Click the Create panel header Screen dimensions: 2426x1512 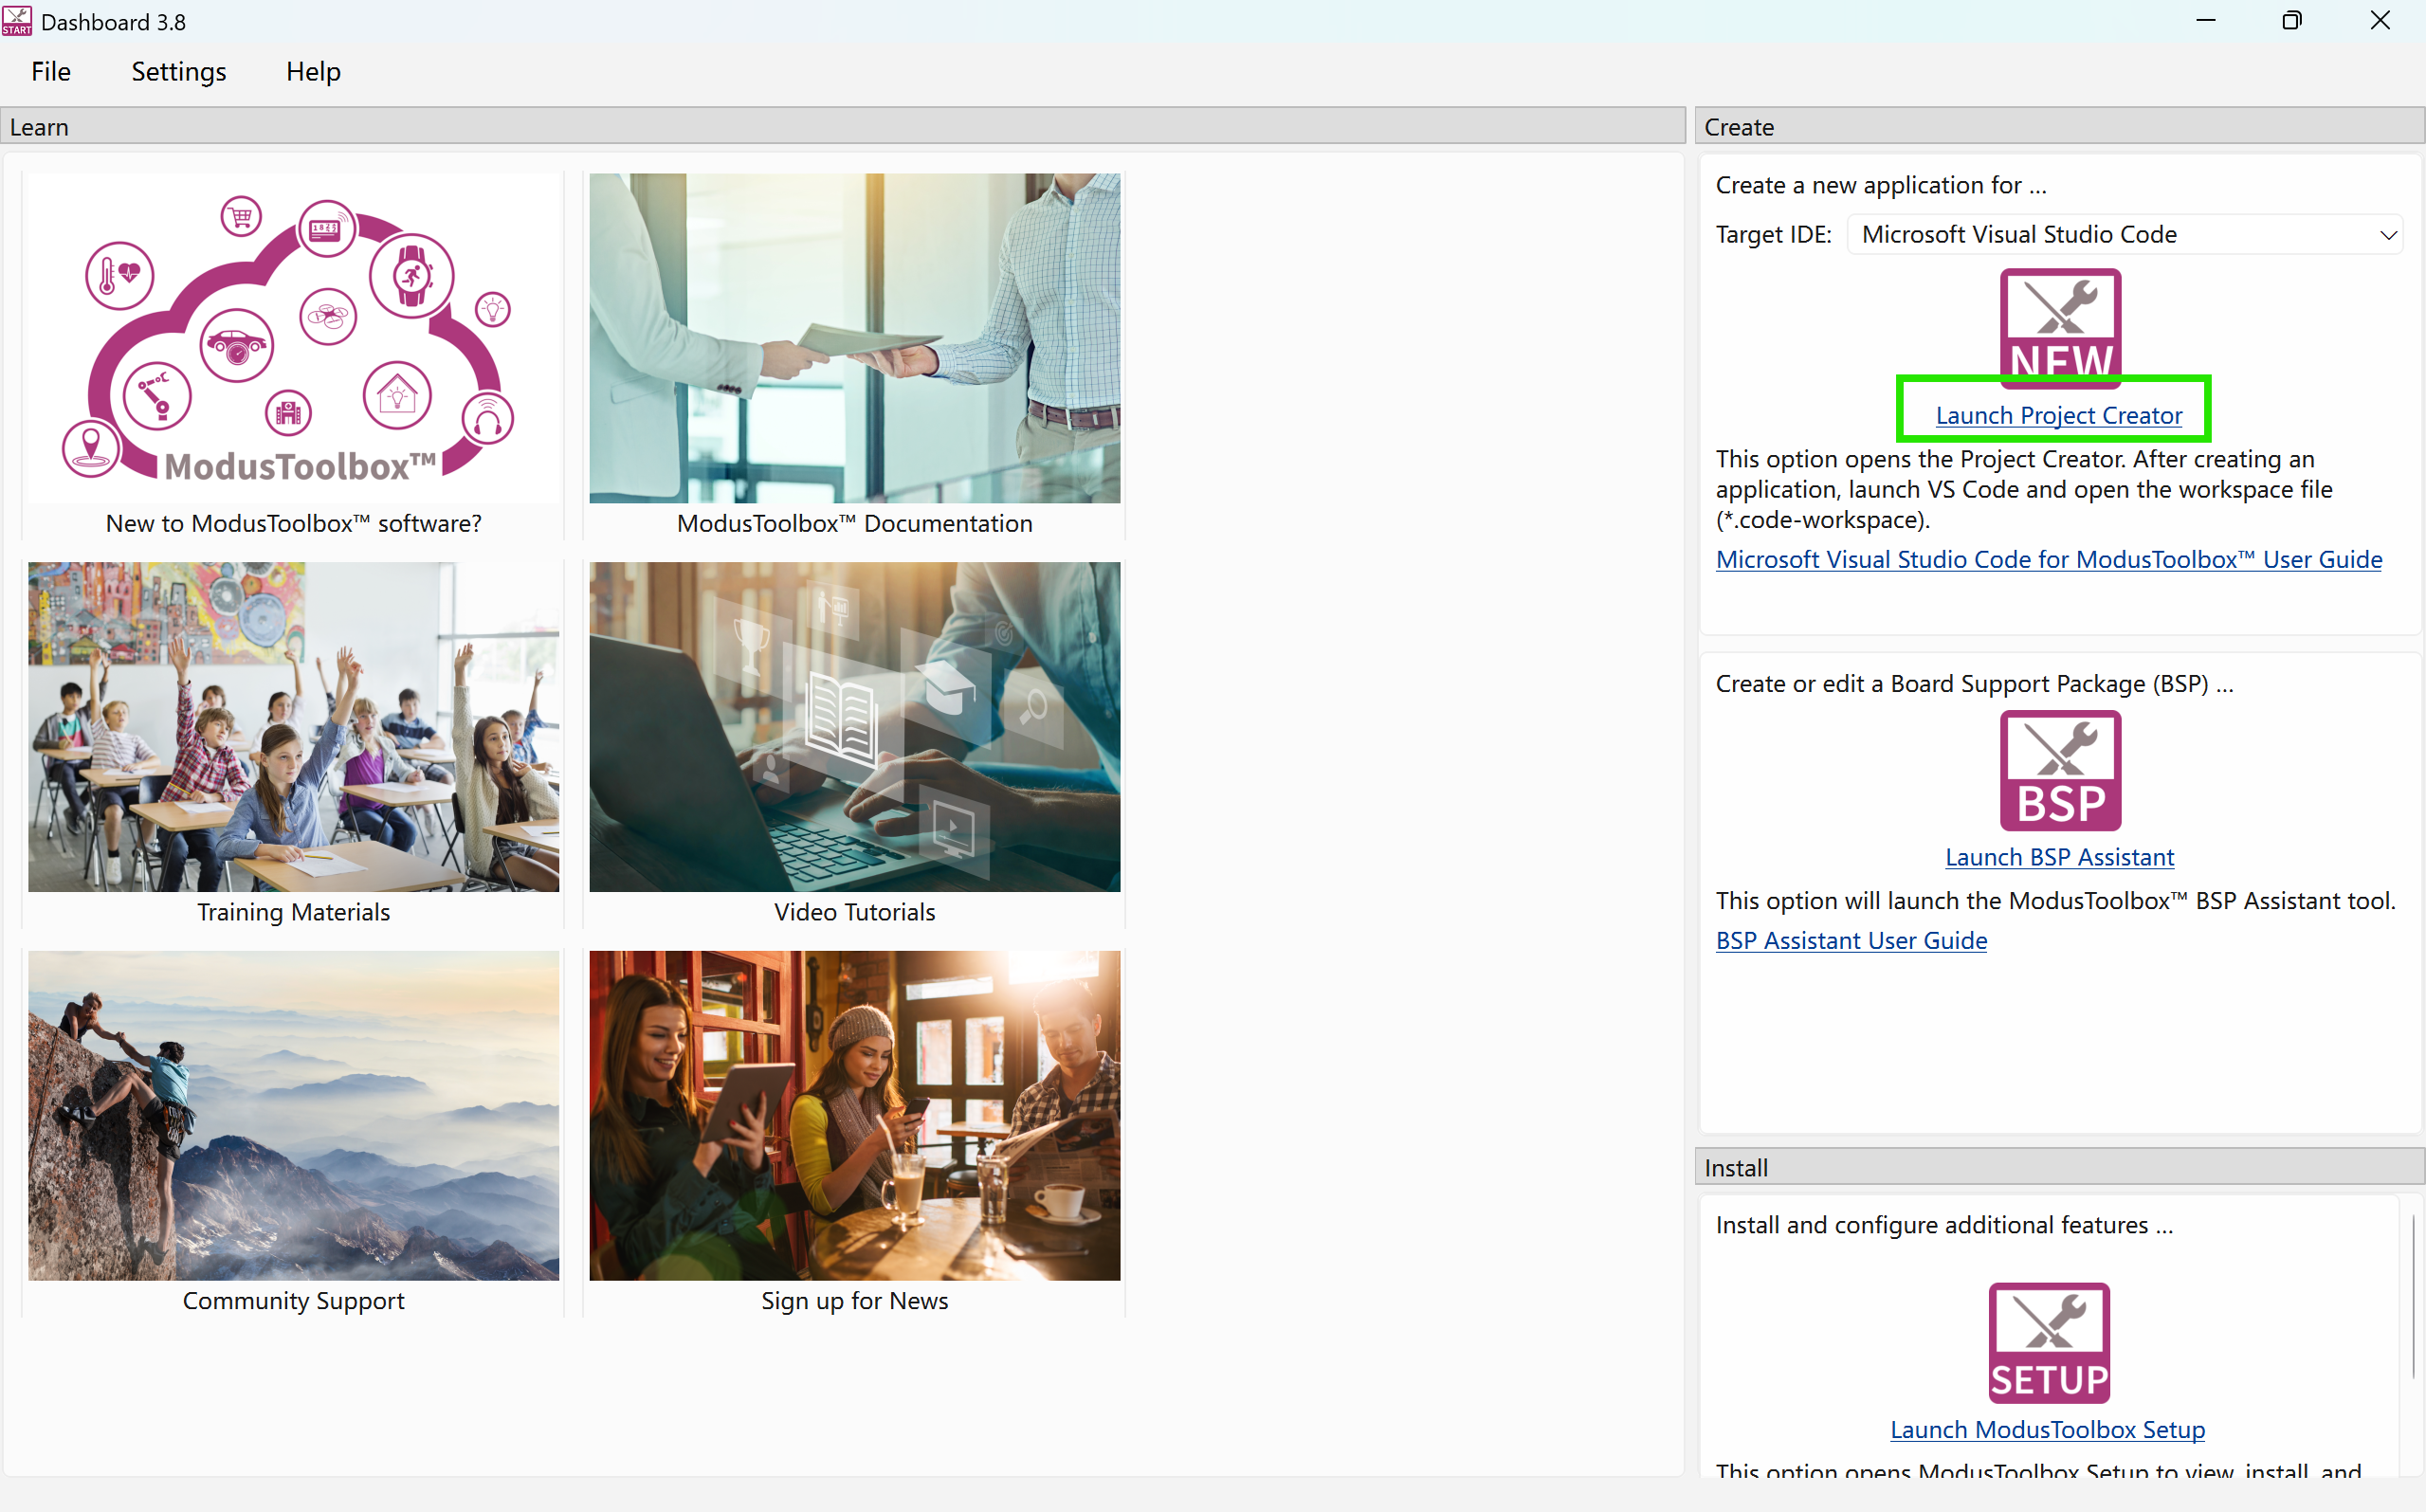tap(2059, 127)
